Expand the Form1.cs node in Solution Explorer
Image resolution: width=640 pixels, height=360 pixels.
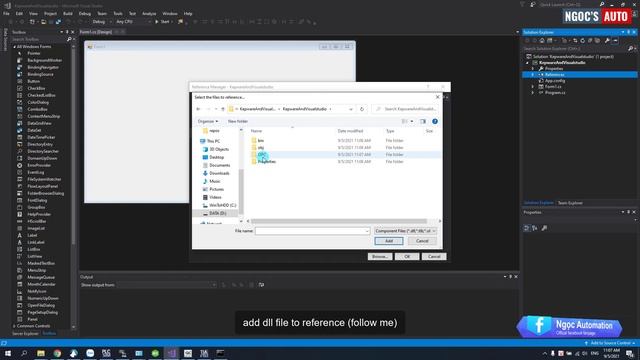pyautogui.click(x=533, y=87)
